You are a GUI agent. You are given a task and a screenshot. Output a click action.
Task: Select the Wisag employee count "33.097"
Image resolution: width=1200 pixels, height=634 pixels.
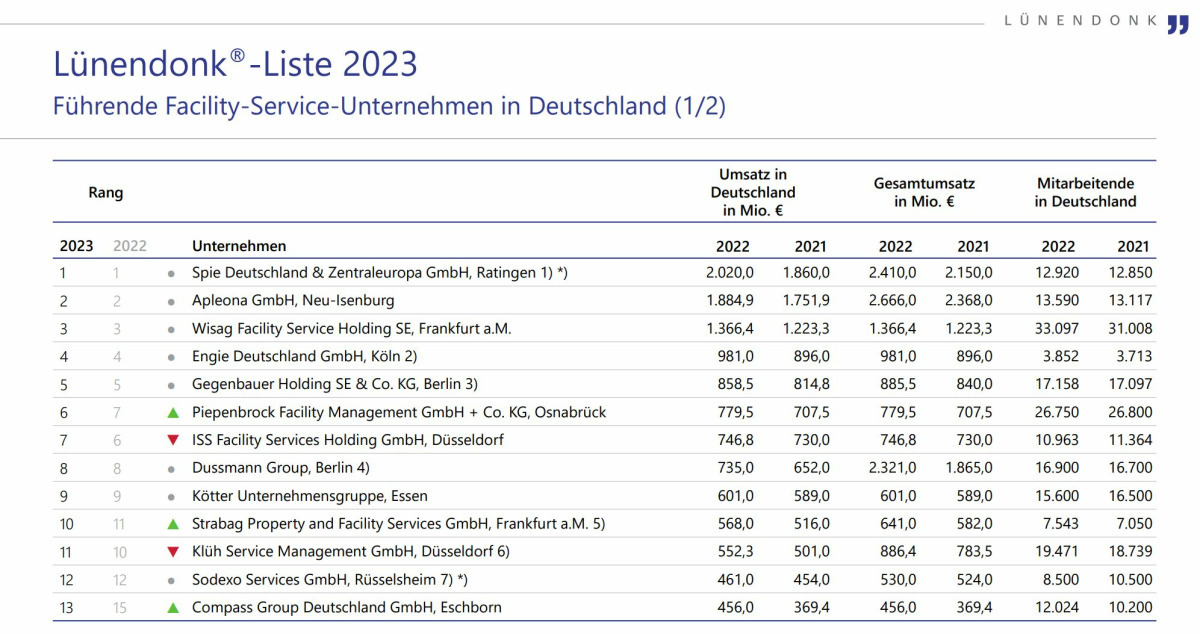click(x=1056, y=329)
